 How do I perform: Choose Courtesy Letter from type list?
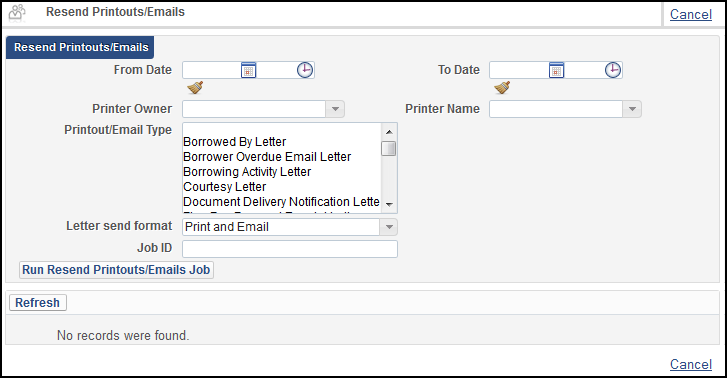[x=225, y=186]
